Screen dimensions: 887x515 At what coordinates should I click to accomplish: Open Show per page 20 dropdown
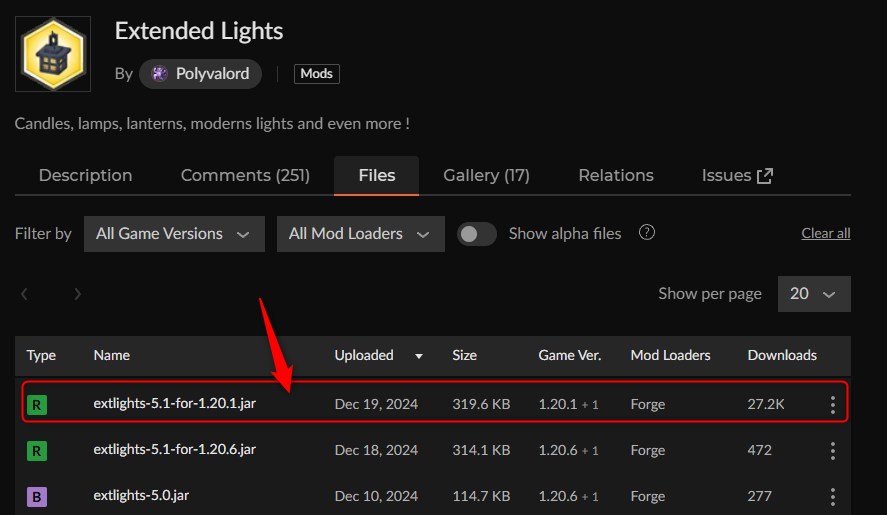pos(814,294)
